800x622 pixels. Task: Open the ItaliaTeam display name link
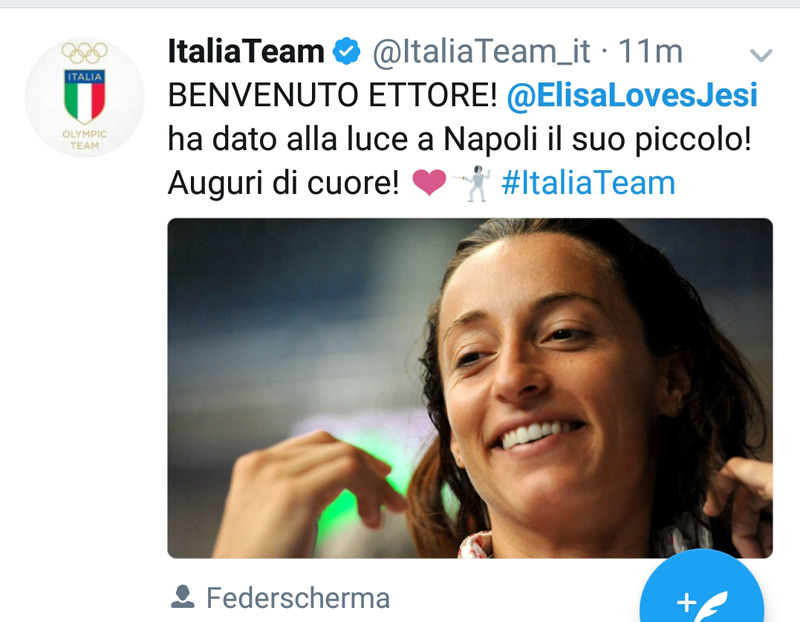coord(246,52)
